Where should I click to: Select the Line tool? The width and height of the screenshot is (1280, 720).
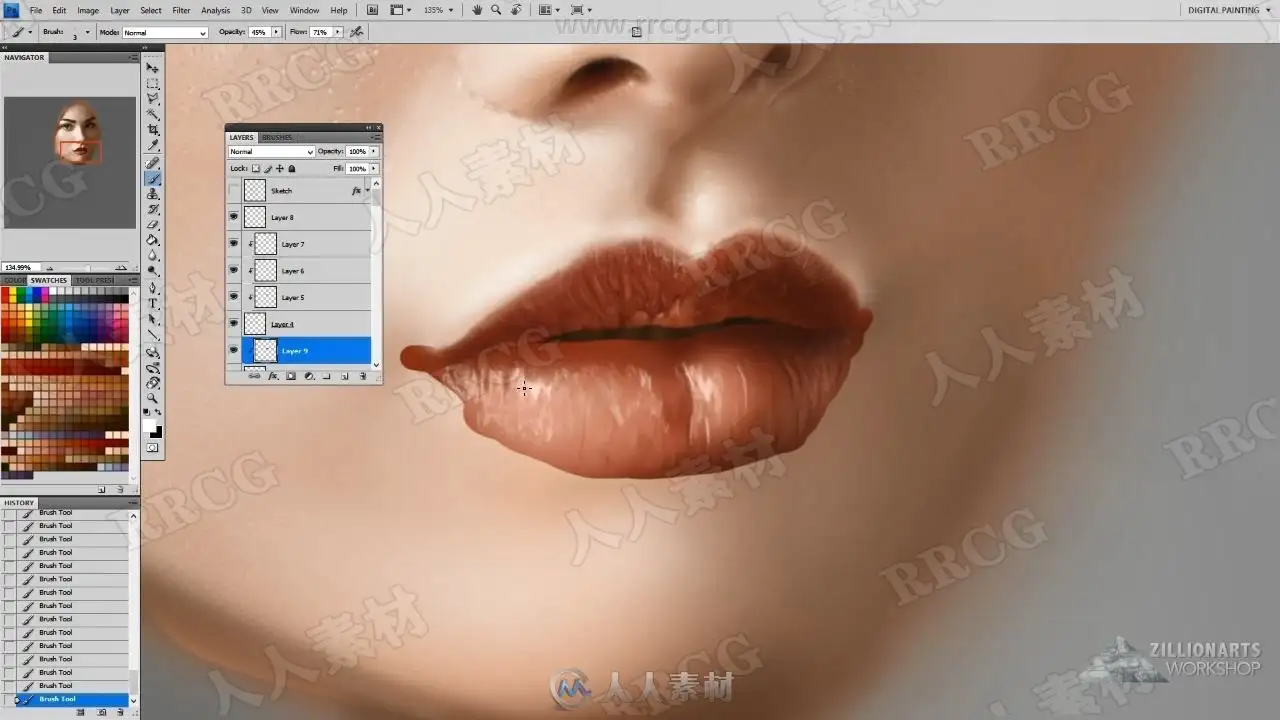click(x=153, y=334)
